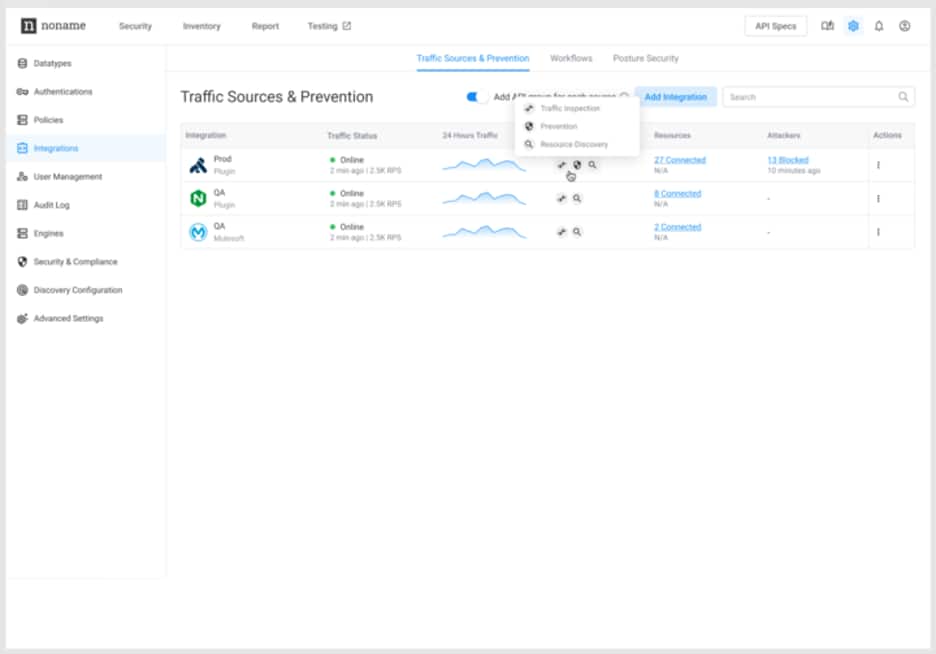
Task: Open Actions menu for QA Plugin row
Action: pyautogui.click(x=878, y=198)
